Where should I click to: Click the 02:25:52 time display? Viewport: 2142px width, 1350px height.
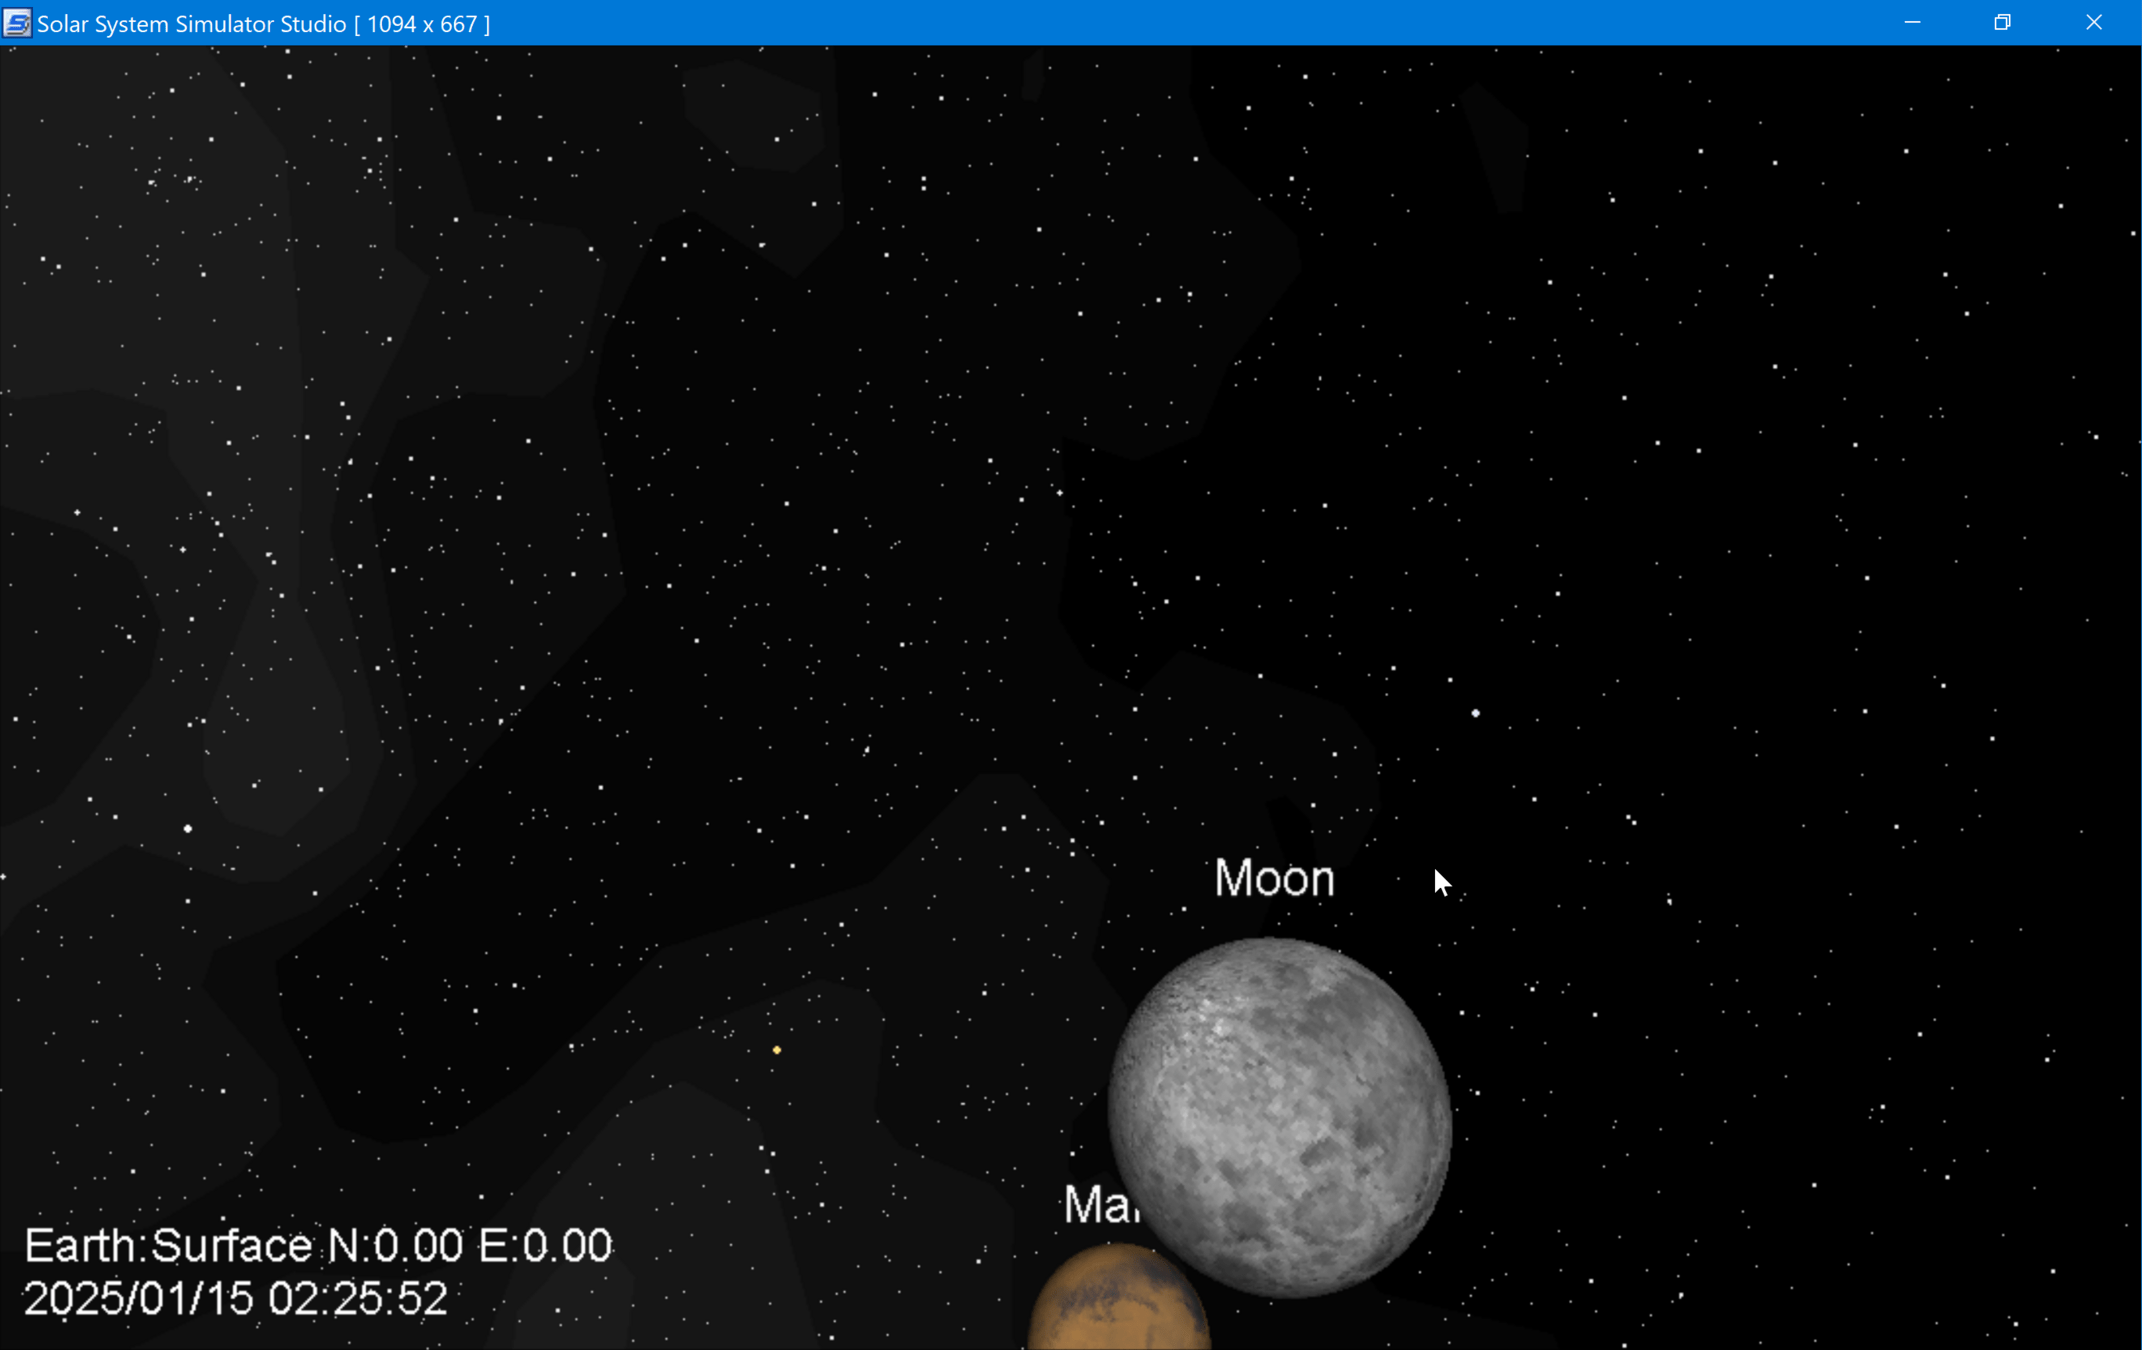pyautogui.click(x=357, y=1299)
